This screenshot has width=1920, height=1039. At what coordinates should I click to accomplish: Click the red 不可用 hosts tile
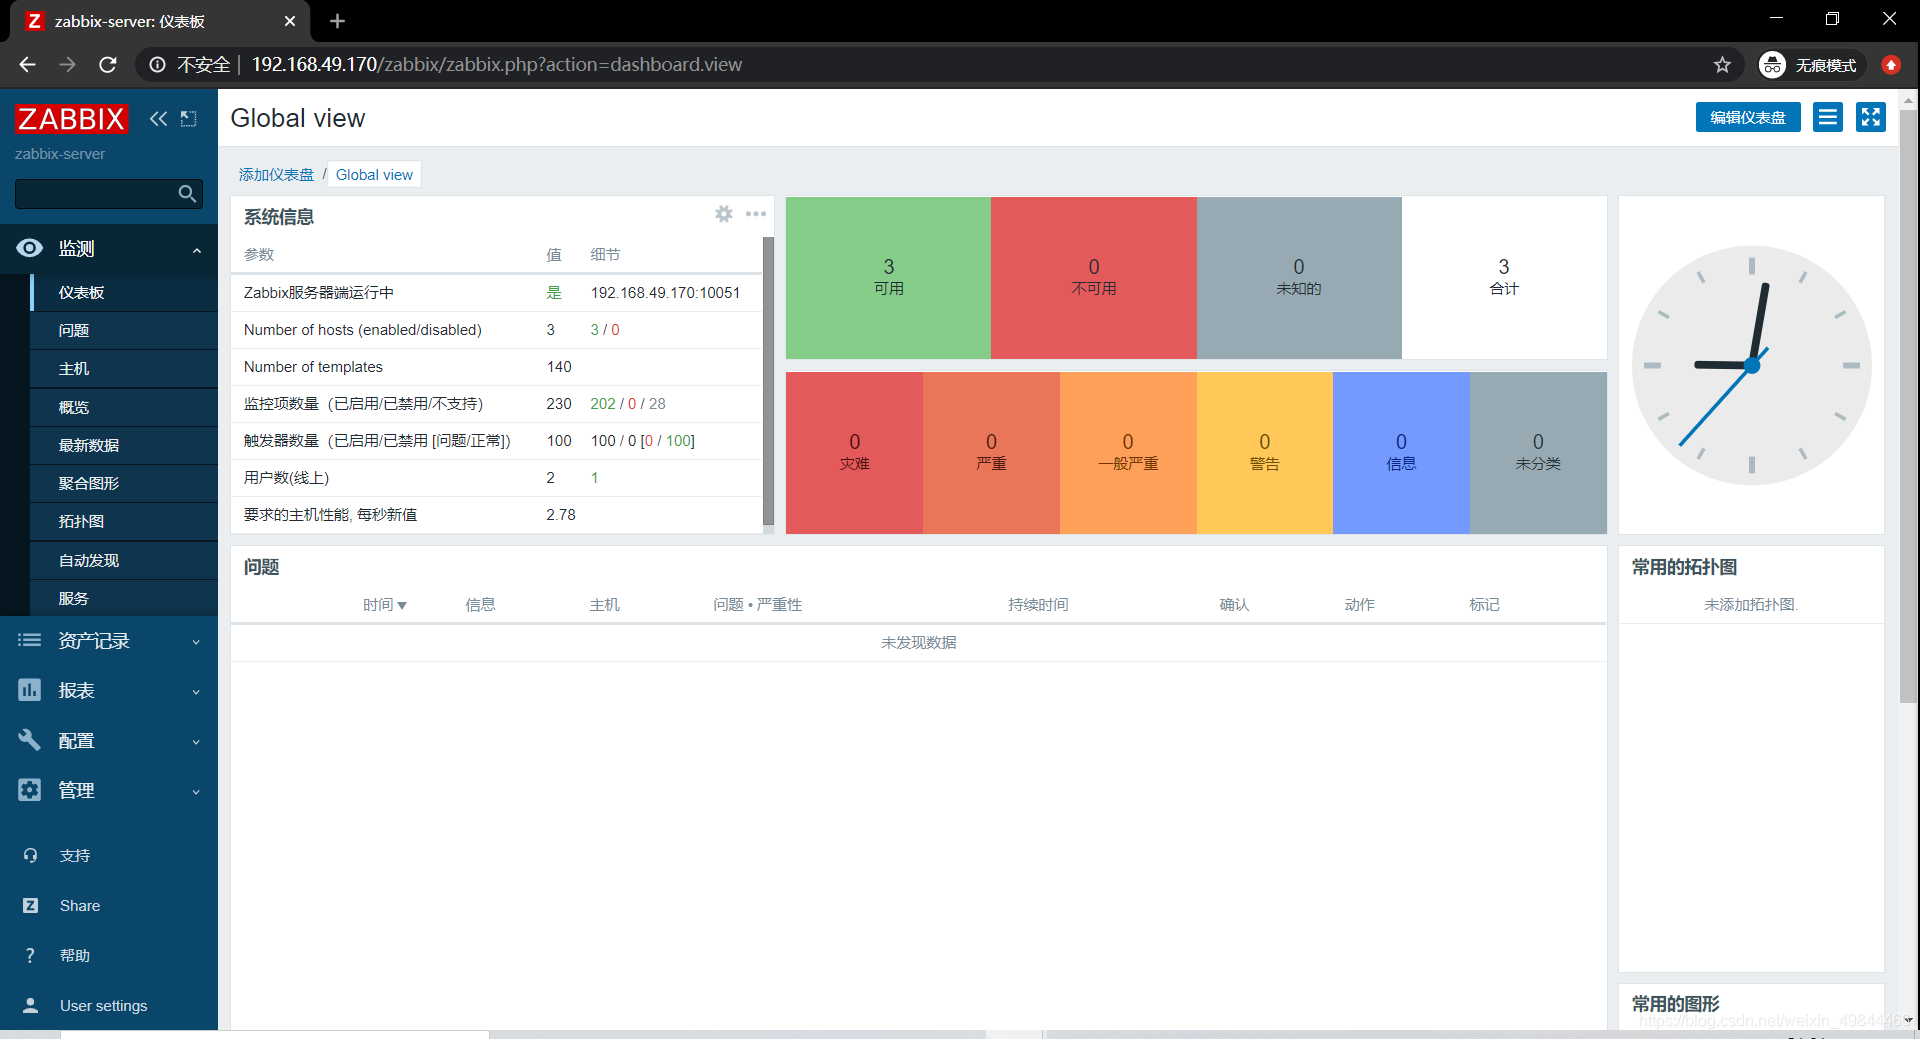pyautogui.click(x=1094, y=278)
